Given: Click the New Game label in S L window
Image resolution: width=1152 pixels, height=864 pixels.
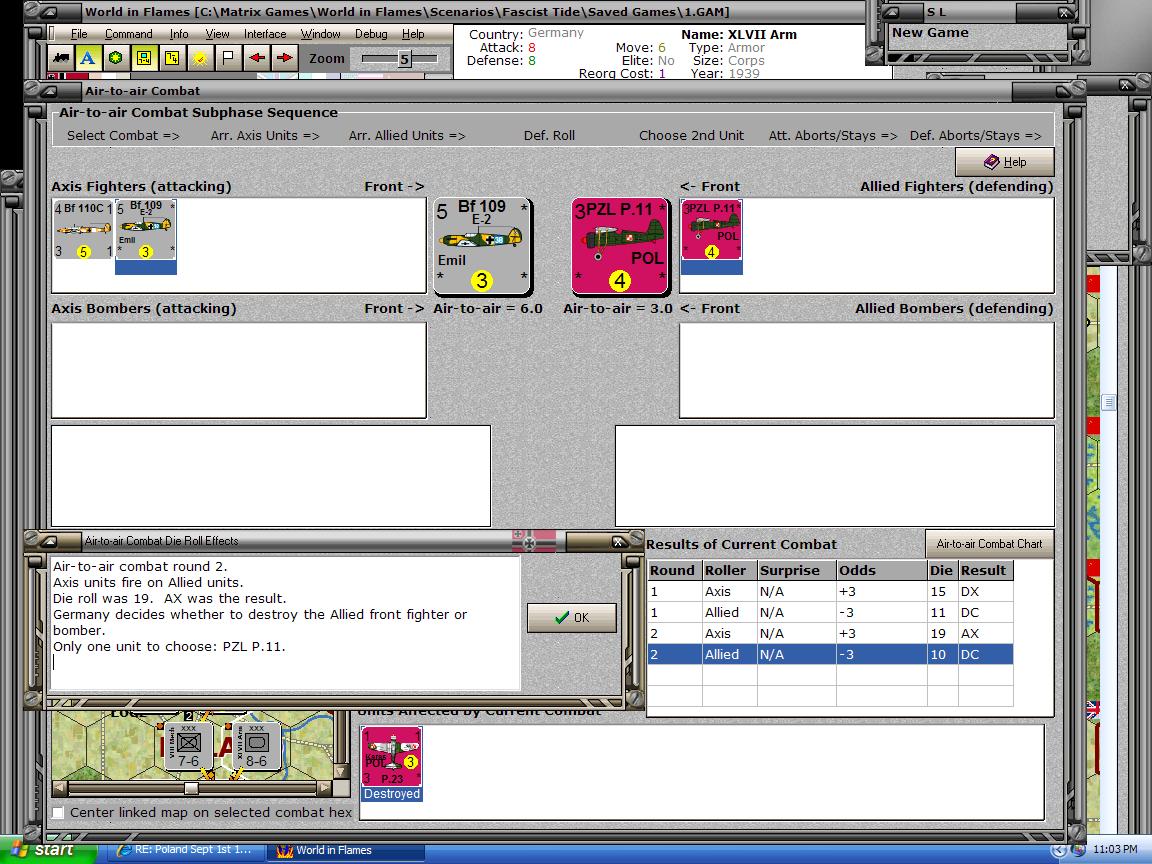Looking at the screenshot, I should pyautogui.click(x=930, y=32).
